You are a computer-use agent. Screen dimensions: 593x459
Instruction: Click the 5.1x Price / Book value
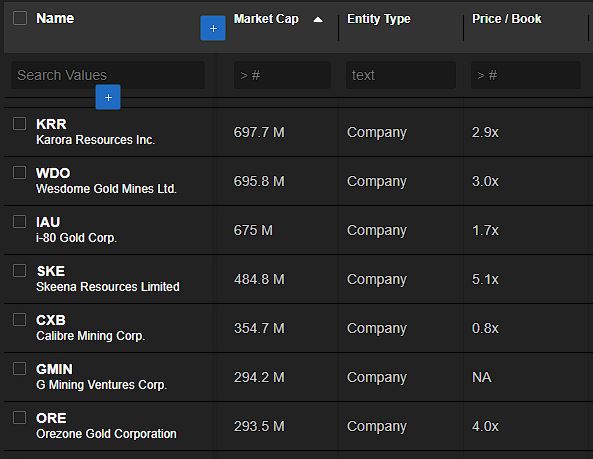485,279
